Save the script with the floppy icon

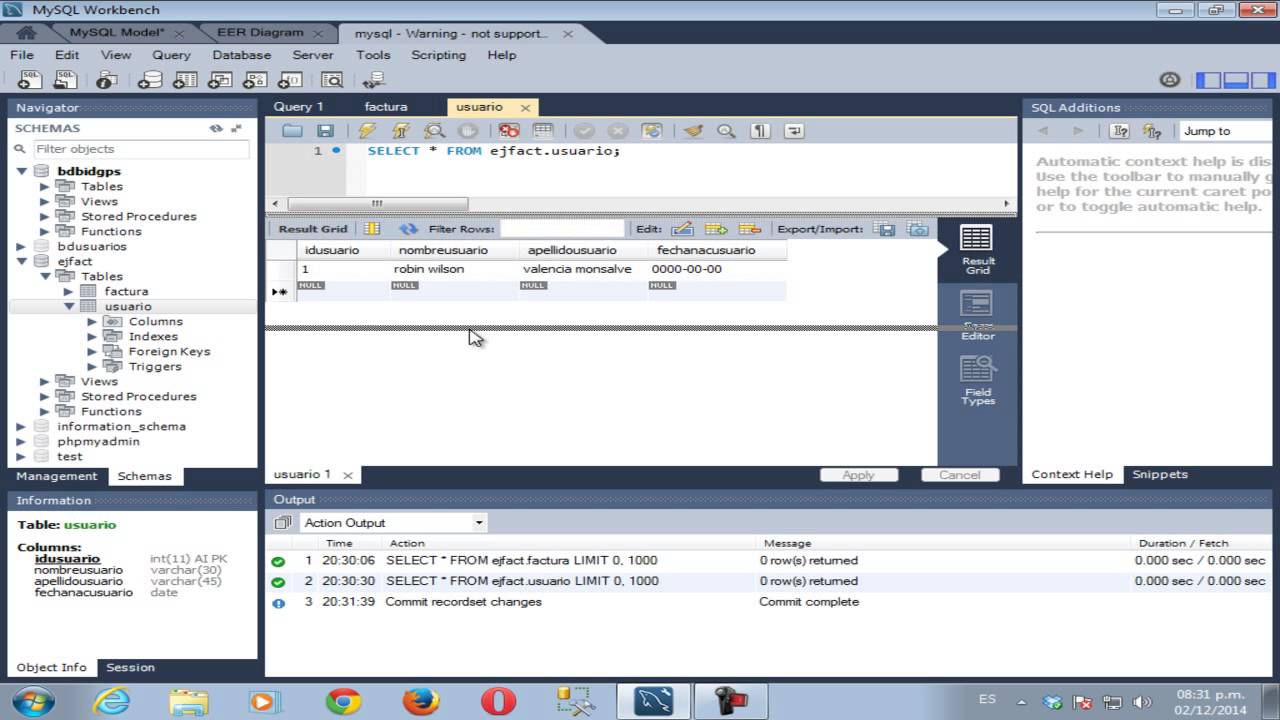pyautogui.click(x=325, y=131)
